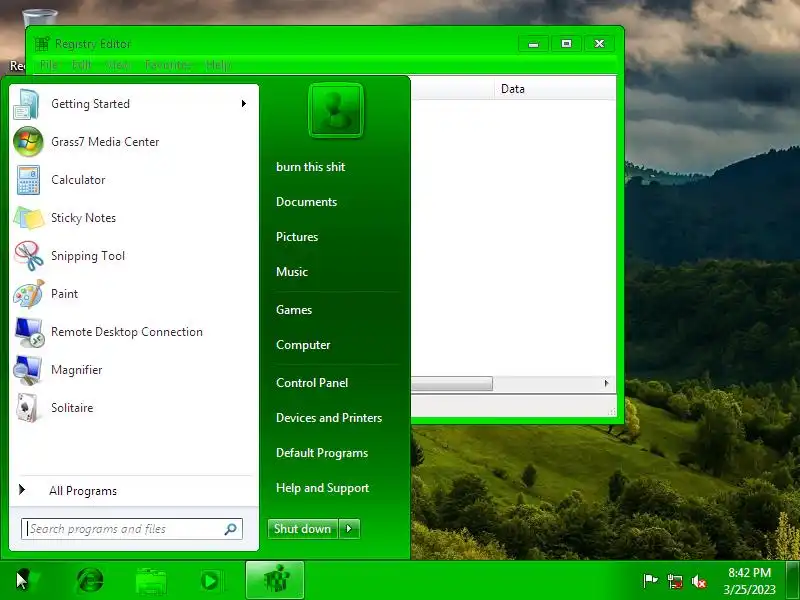Open Pictures from the Start menu

pyautogui.click(x=297, y=237)
